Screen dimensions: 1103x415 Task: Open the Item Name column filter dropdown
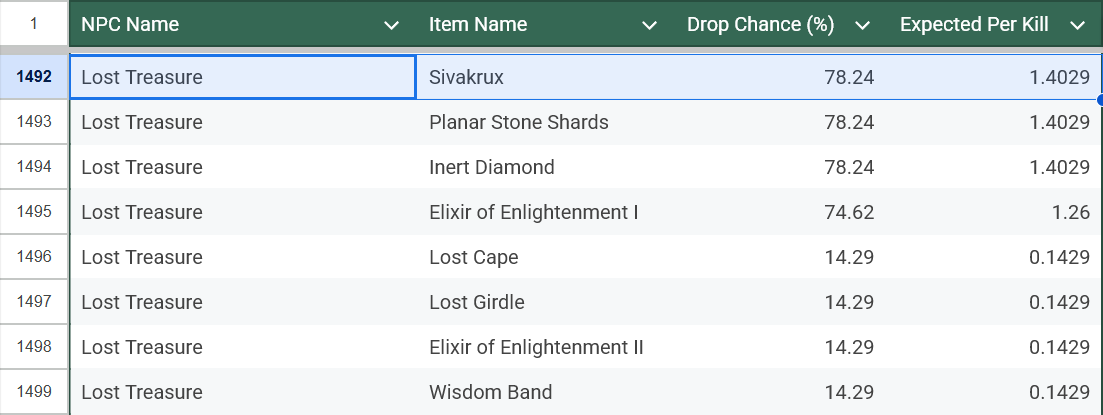point(650,25)
